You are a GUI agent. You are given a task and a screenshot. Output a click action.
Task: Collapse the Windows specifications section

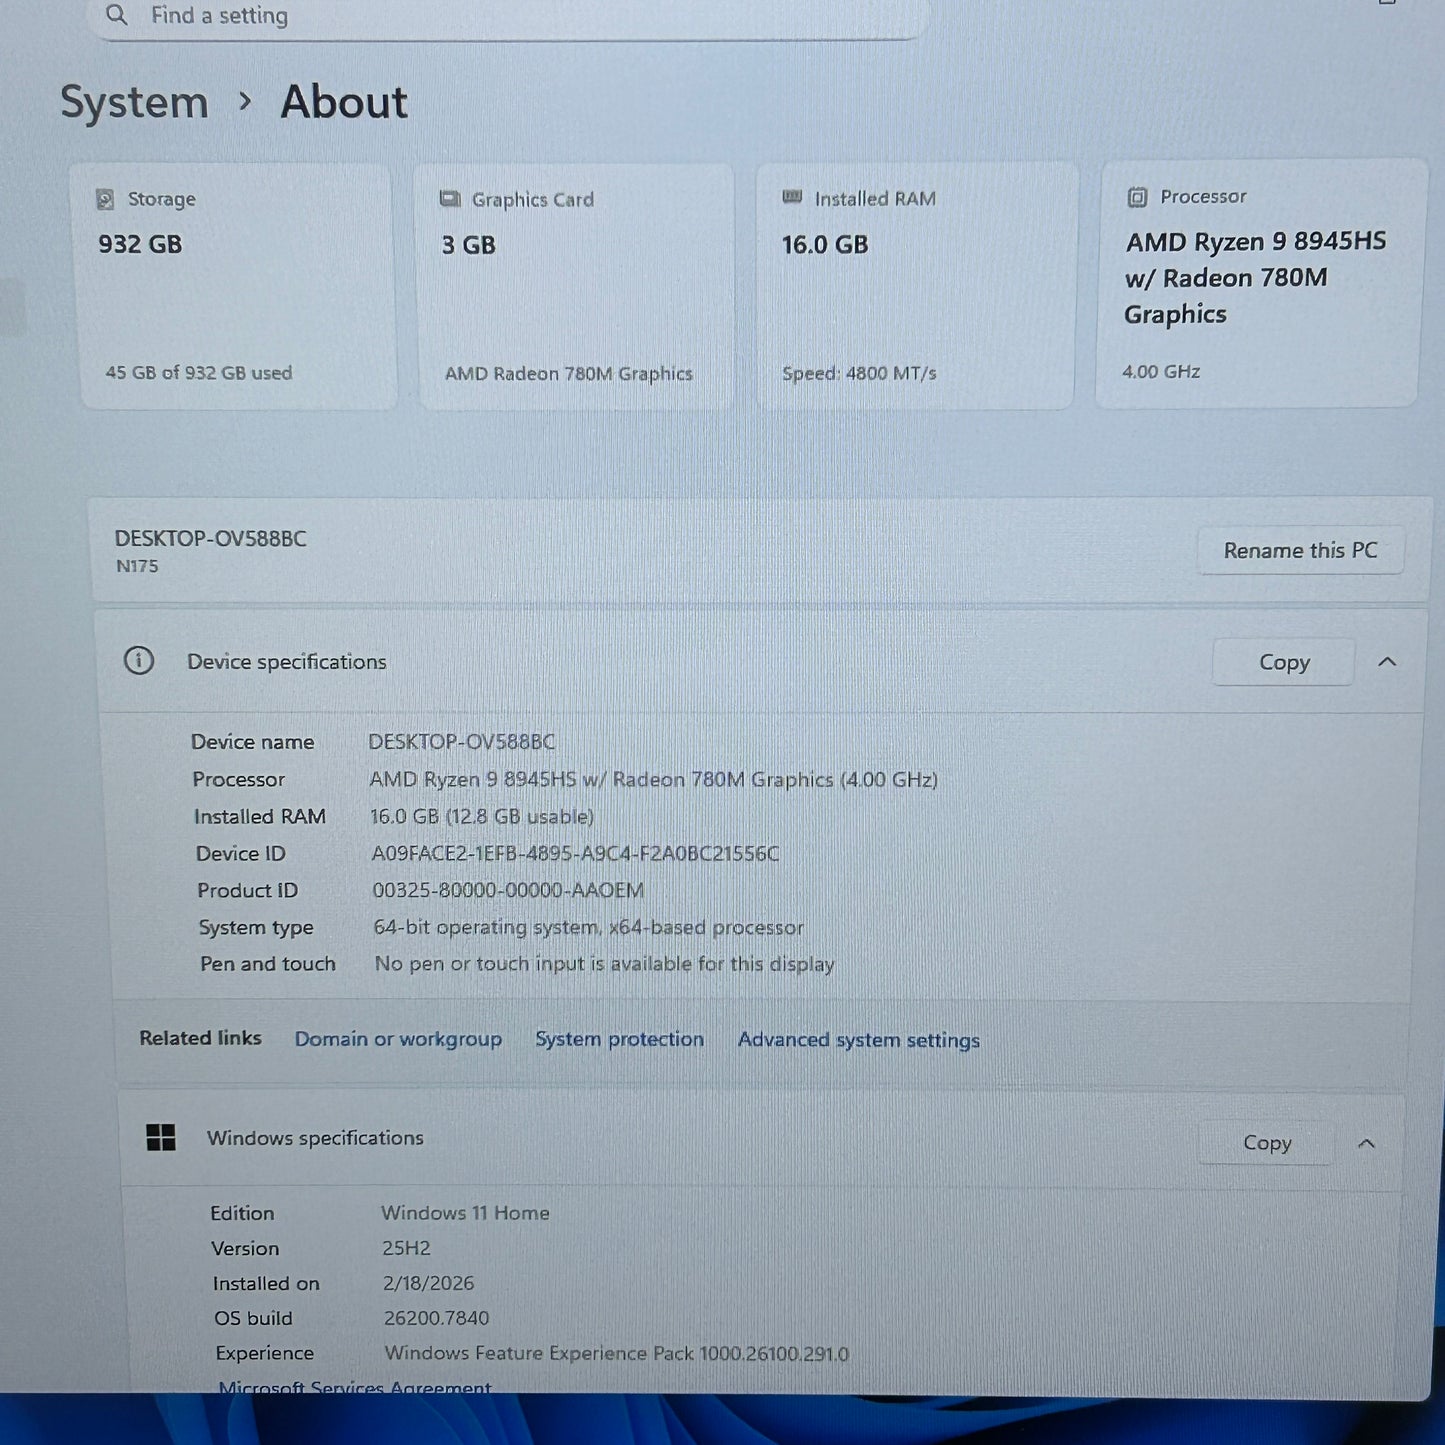pos(1368,1142)
